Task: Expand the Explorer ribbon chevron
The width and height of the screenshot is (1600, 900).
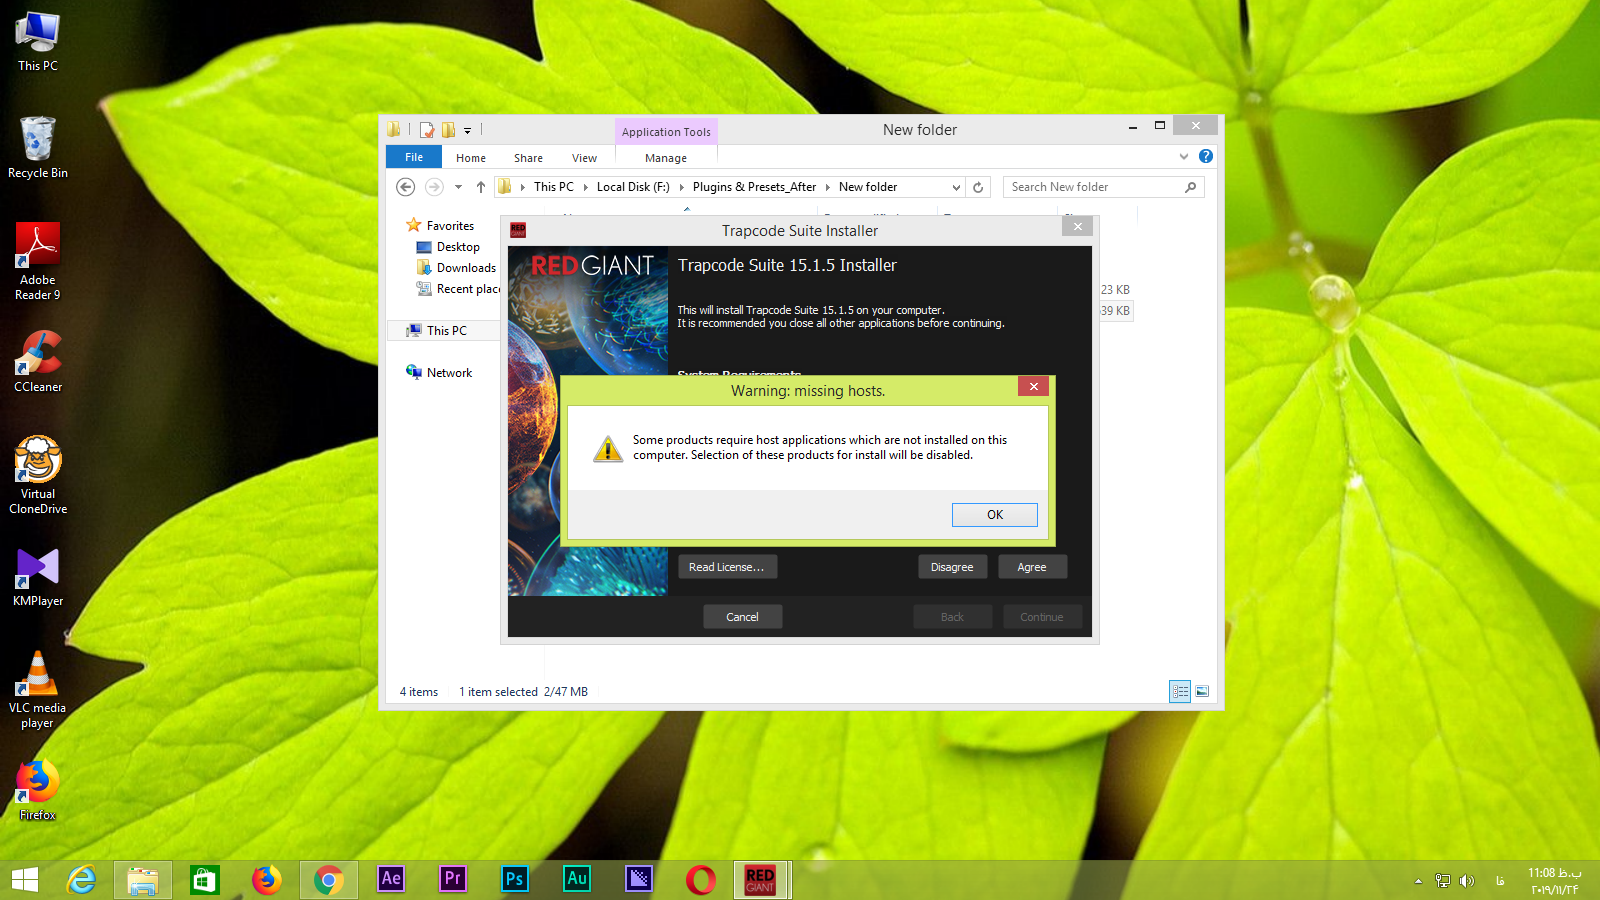Action: coord(1184,156)
